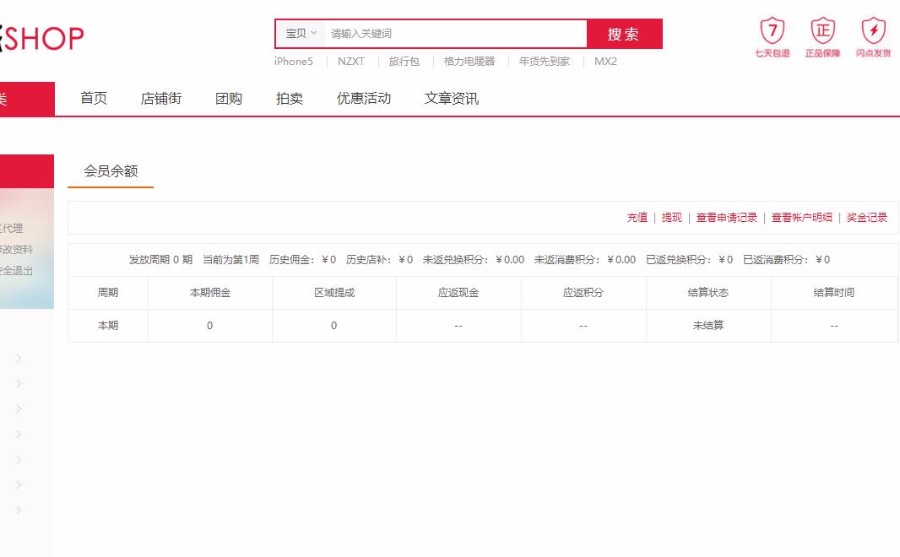Focus the keyword search input field

point(456,34)
